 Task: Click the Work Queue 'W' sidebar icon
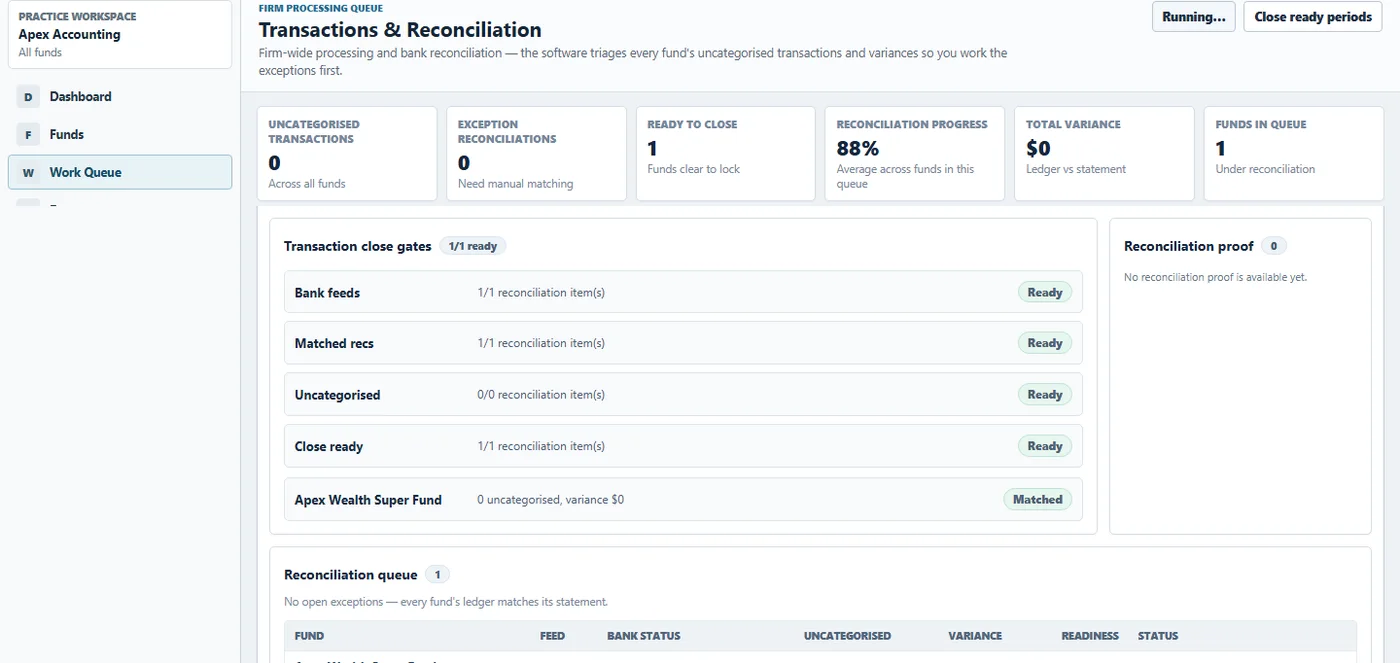coord(28,172)
